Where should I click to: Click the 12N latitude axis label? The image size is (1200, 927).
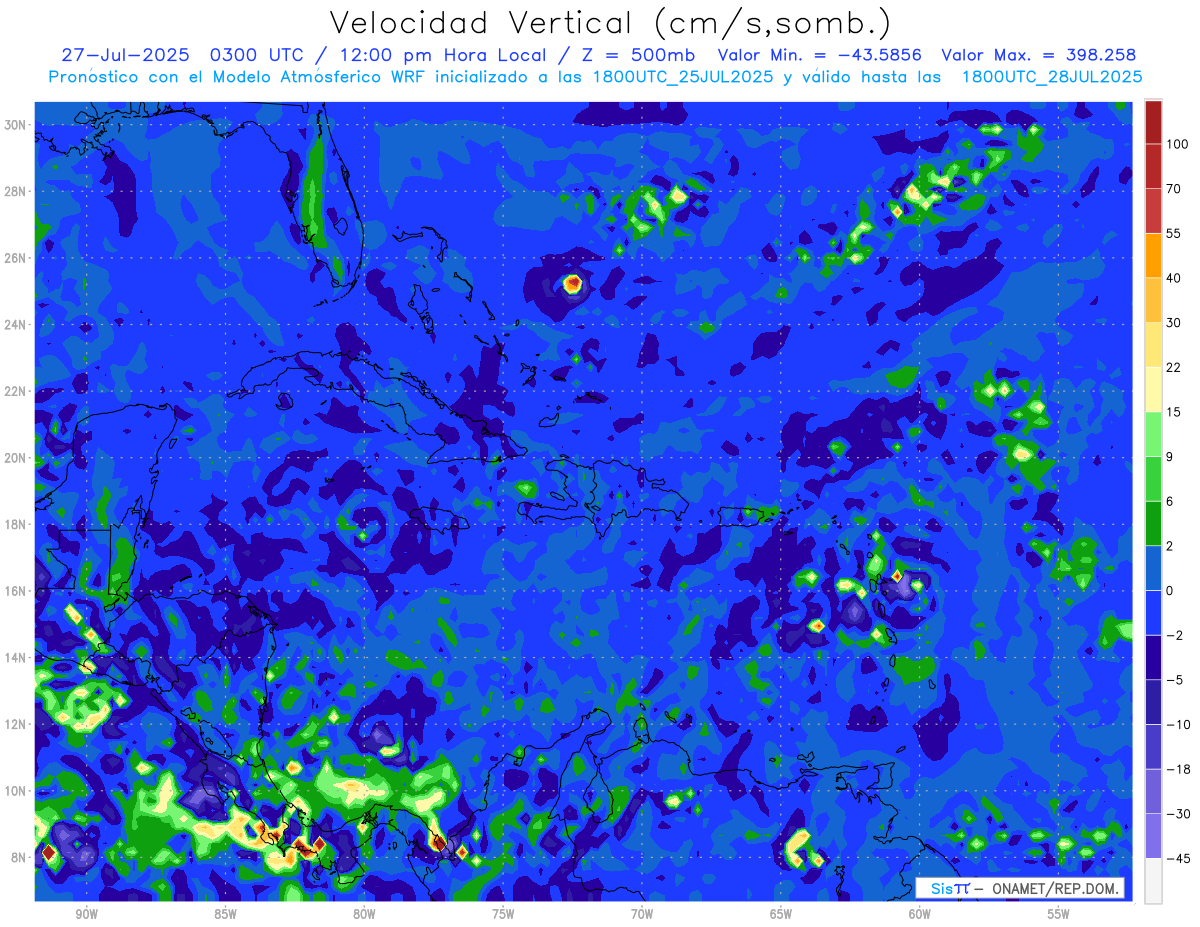coord(17,724)
